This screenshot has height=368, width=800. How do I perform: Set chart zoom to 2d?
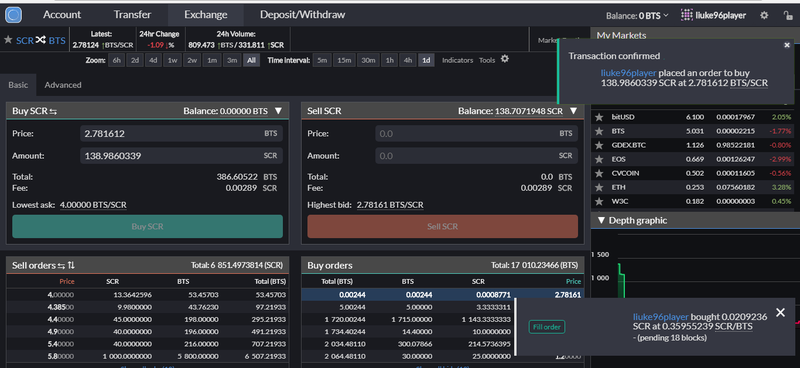[x=135, y=60]
